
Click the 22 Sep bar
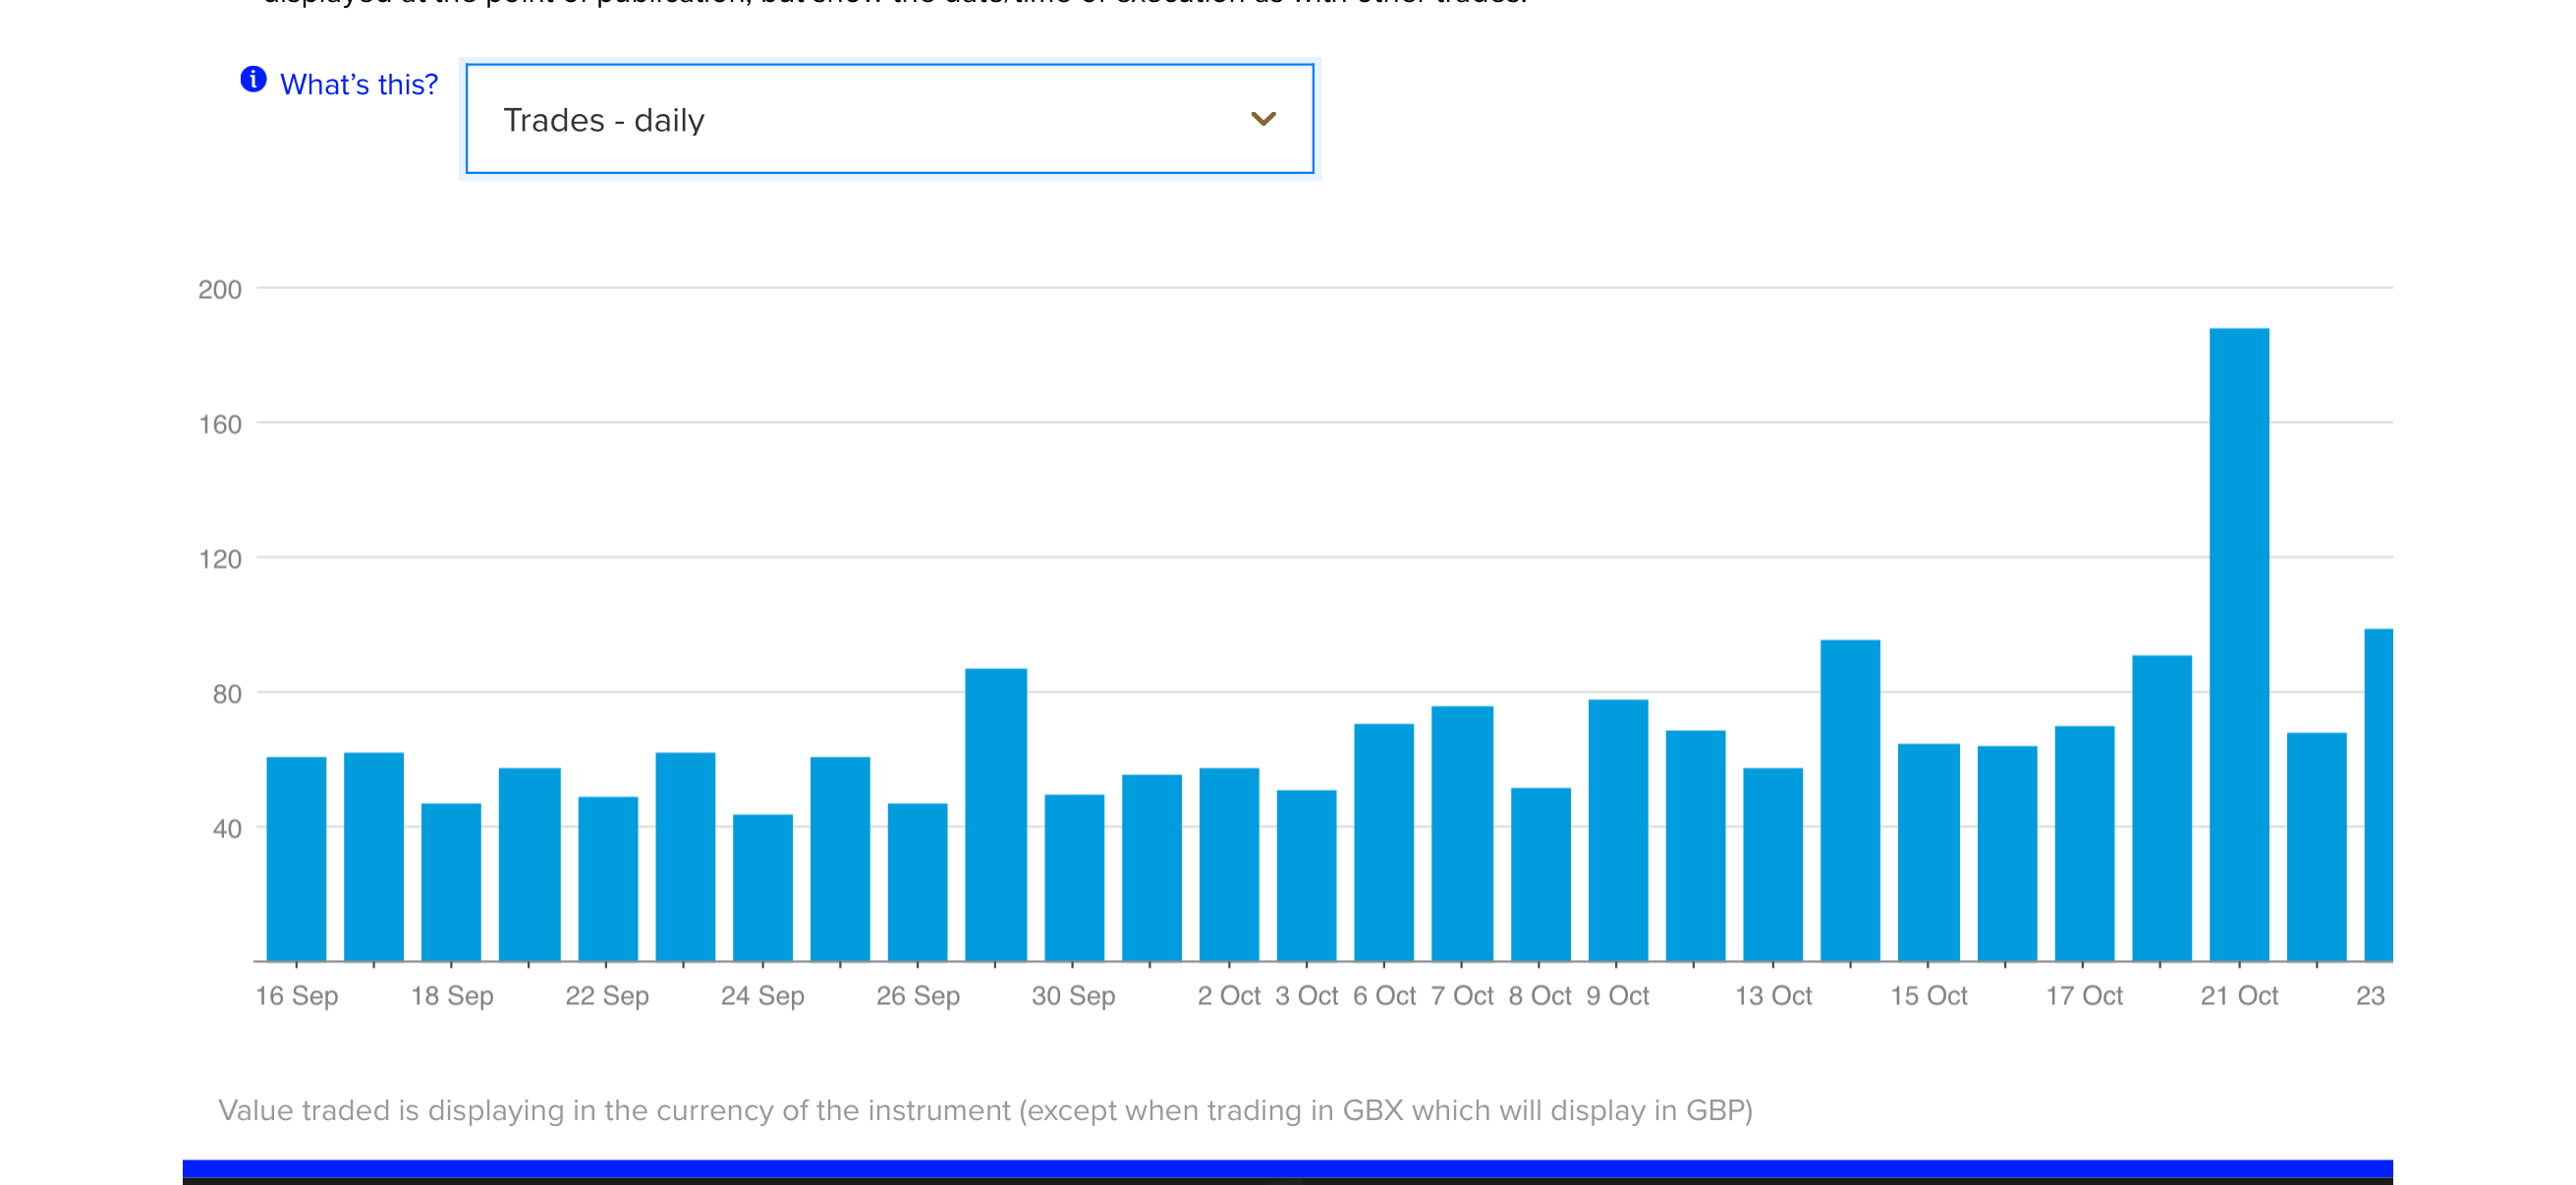click(x=607, y=878)
